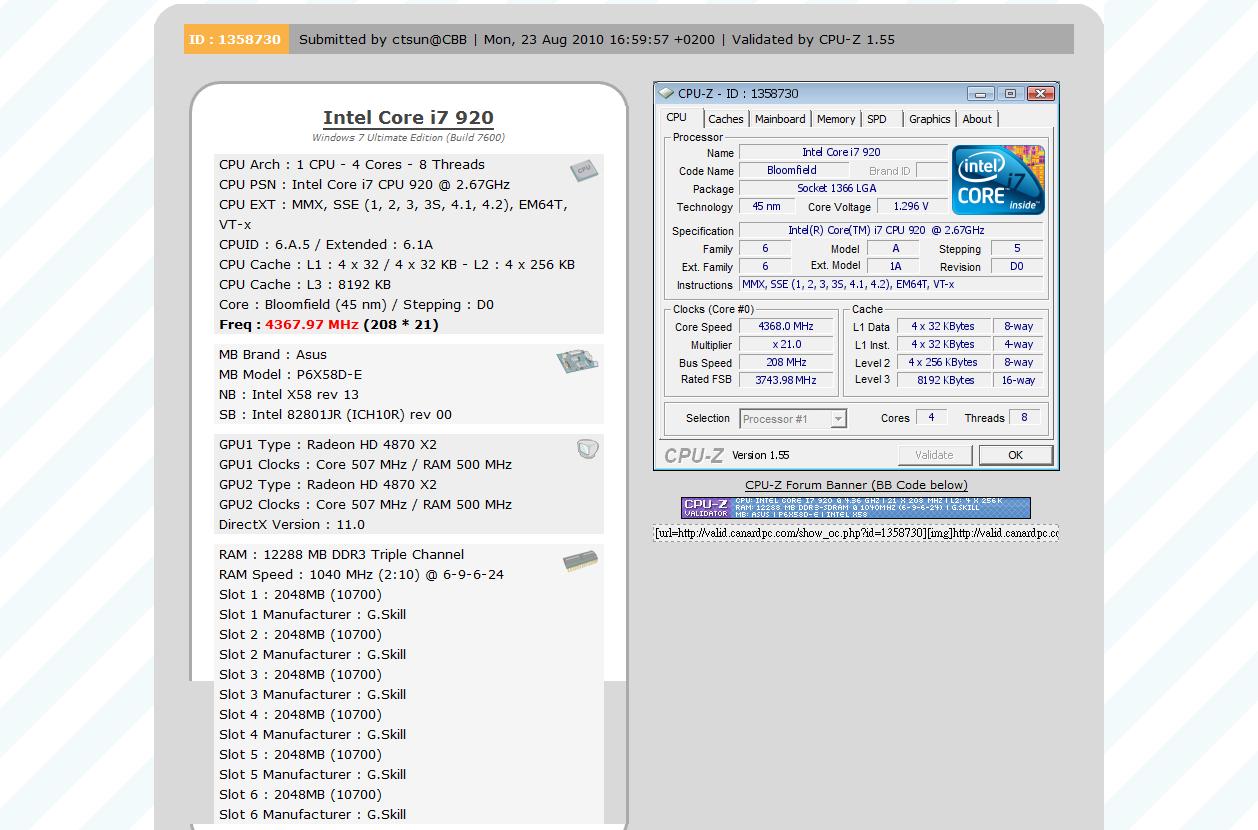This screenshot has height=830, width=1258.
Task: Click the DirectX Version : 11.0 line
Action: point(292,525)
